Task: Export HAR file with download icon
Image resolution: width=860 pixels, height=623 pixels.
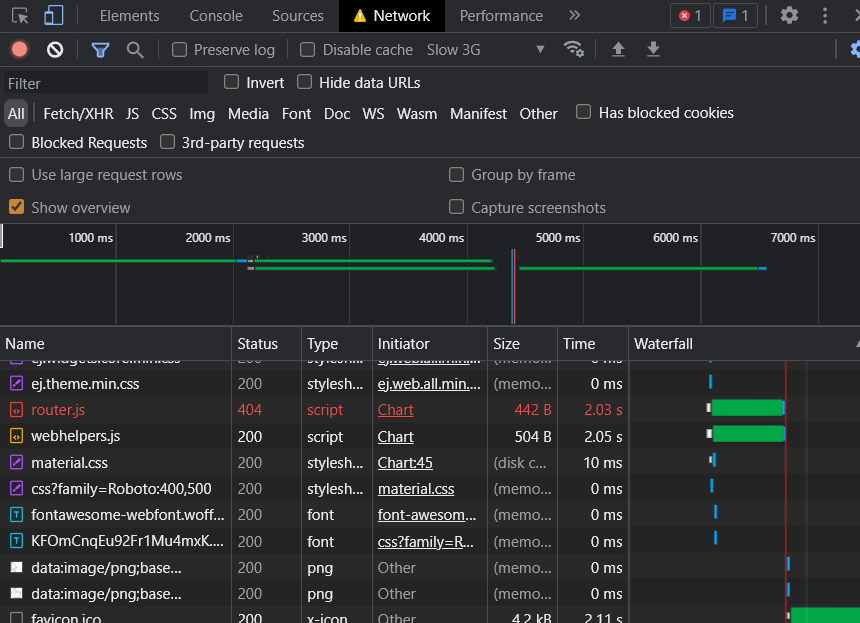Action: point(653,49)
